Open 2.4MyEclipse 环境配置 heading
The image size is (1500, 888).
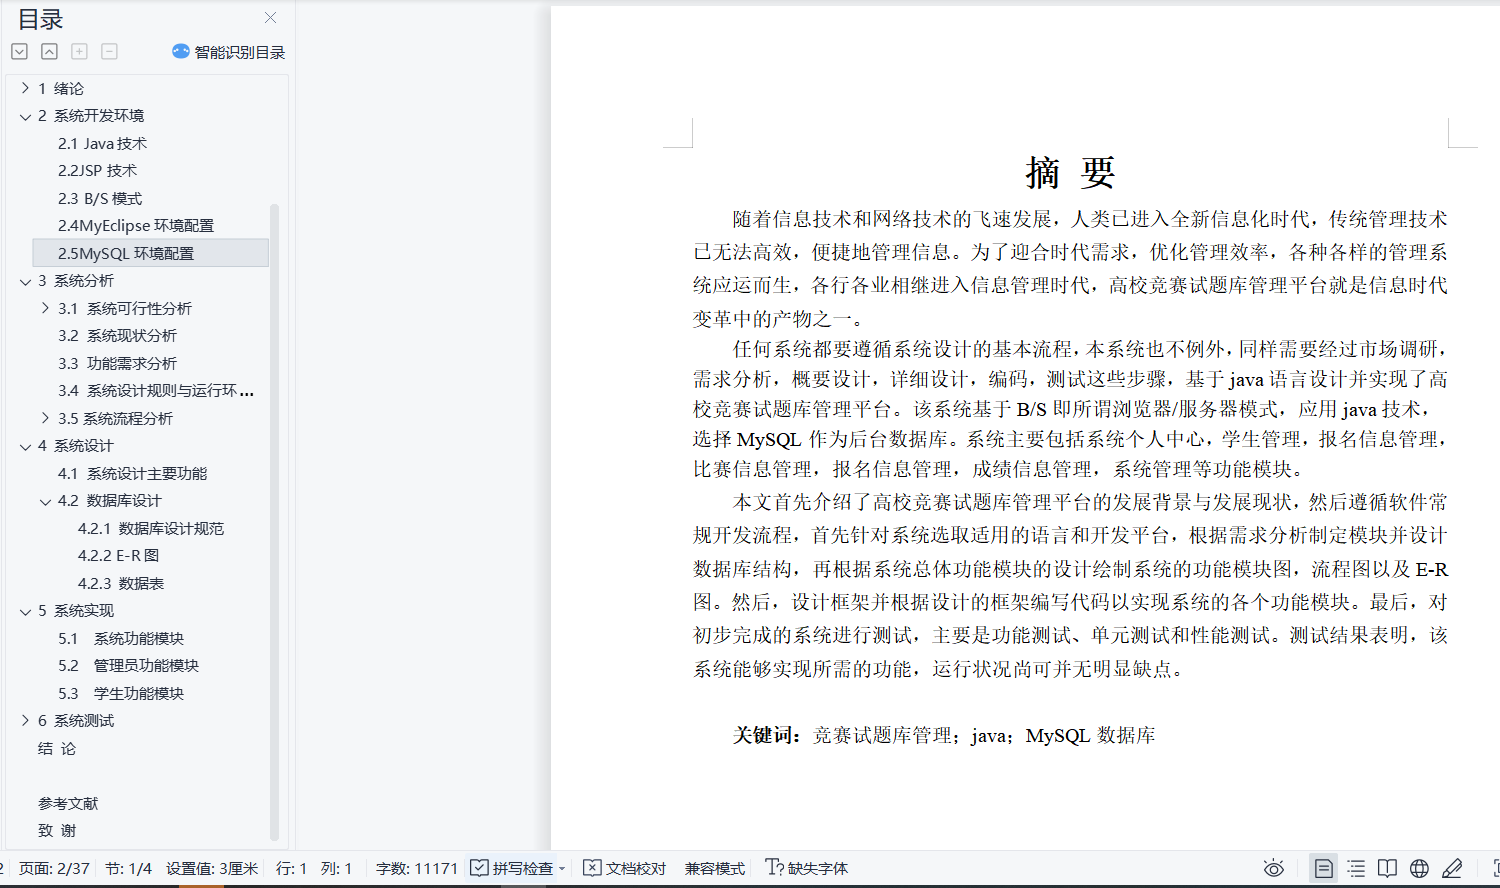point(135,226)
